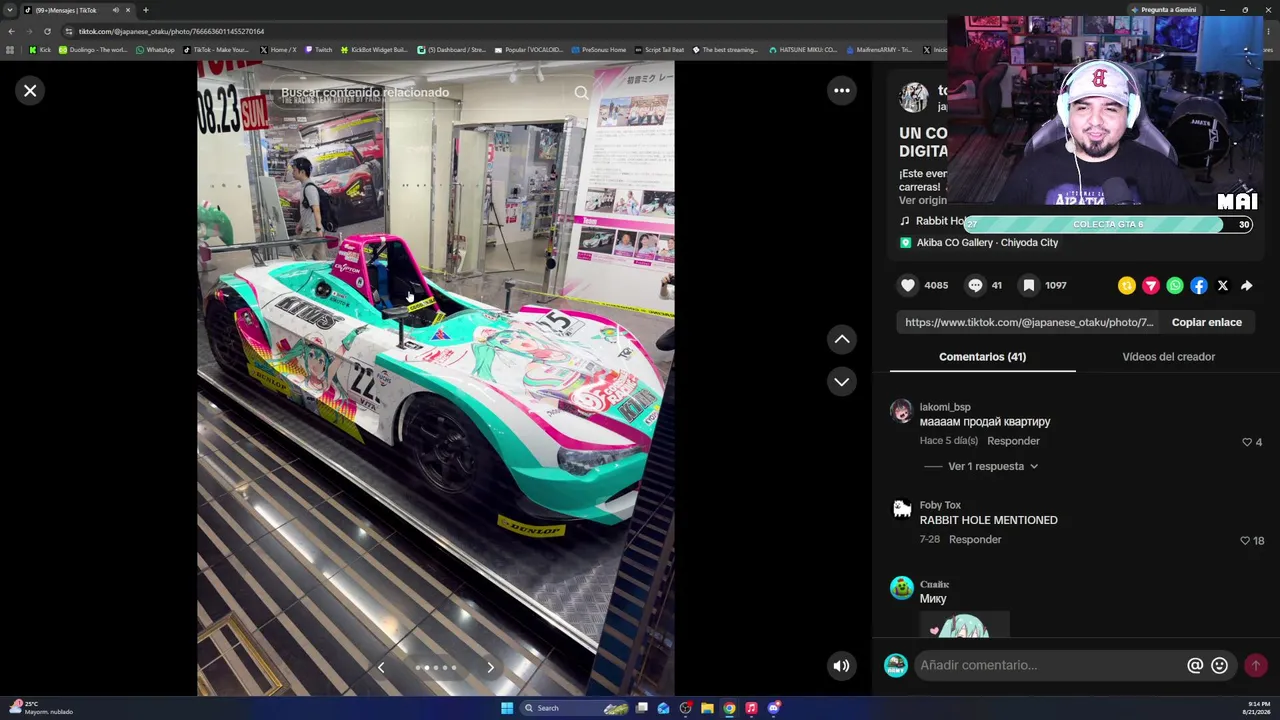1280x720 pixels.
Task: Click the tiktok.com address bar
Action: pos(500,31)
